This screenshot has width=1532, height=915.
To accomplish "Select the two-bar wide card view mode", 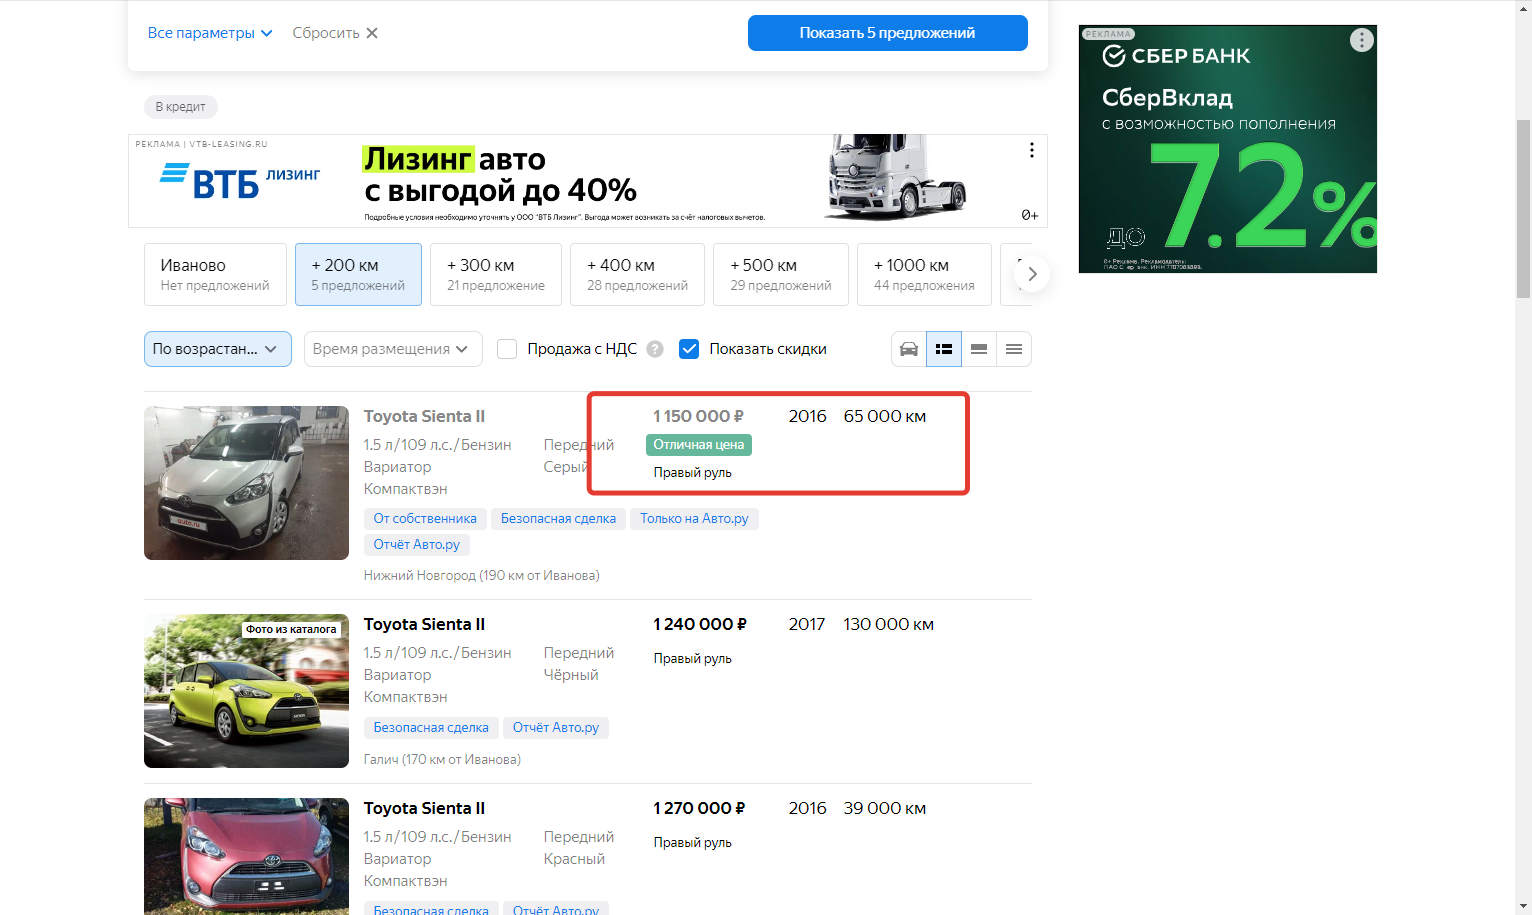I will 979,349.
